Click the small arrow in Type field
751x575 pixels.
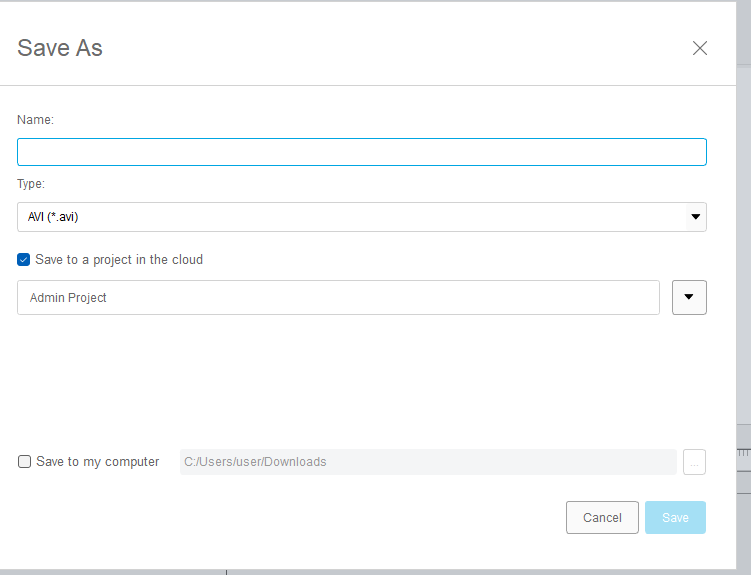695,217
